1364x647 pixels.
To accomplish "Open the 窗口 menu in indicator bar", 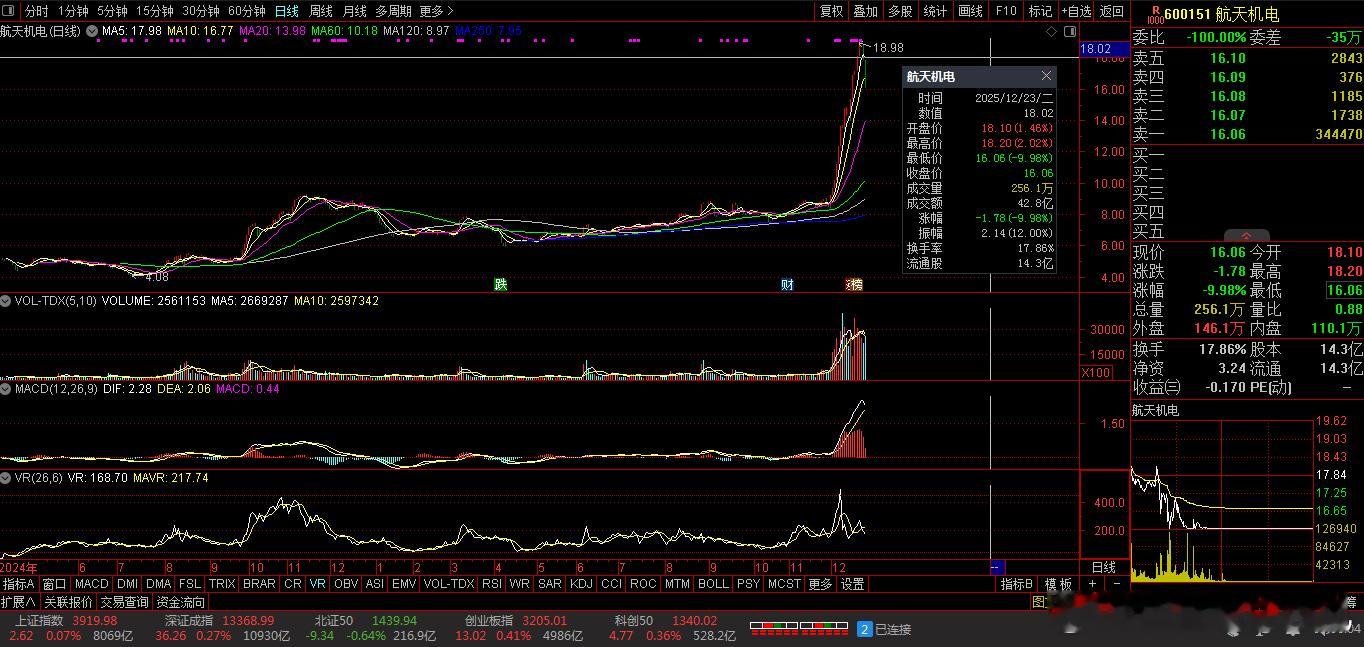I will click(x=54, y=584).
